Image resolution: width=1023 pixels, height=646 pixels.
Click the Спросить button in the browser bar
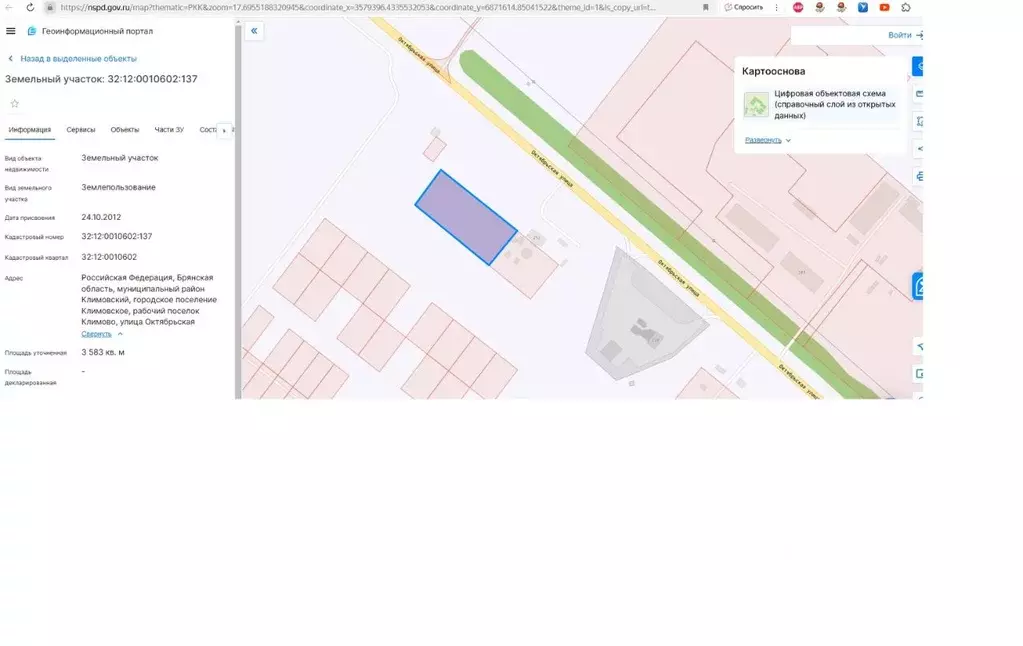[x=743, y=7]
